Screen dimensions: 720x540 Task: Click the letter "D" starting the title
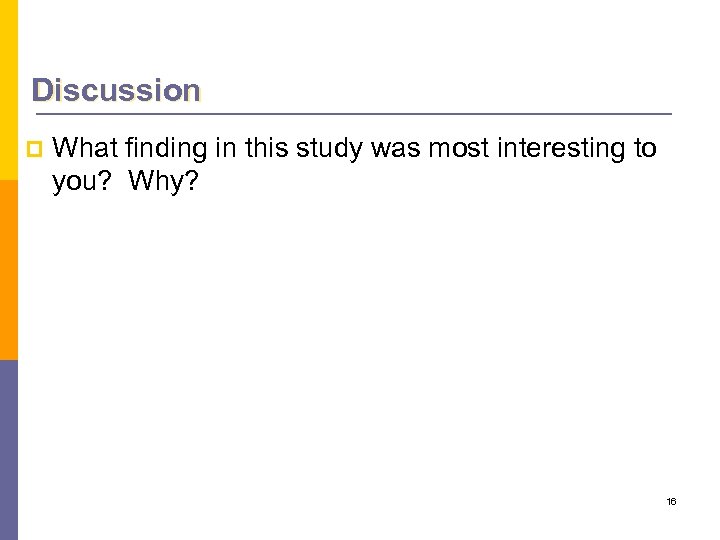coord(41,90)
